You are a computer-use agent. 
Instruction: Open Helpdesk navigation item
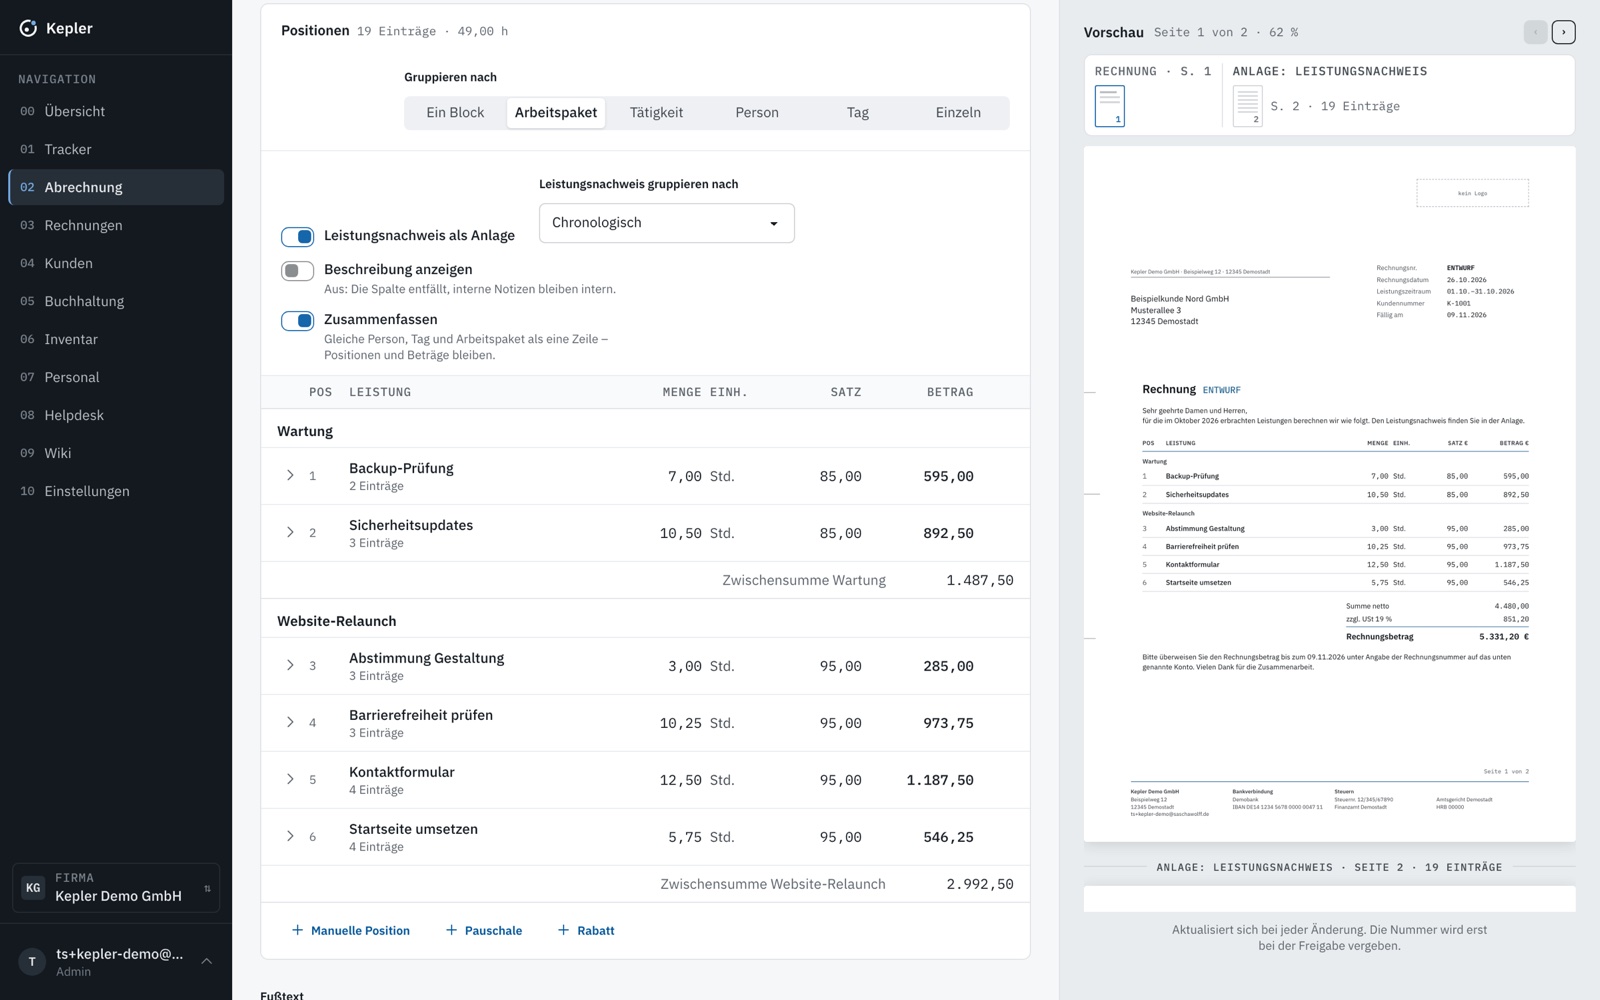pyautogui.click(x=116, y=415)
